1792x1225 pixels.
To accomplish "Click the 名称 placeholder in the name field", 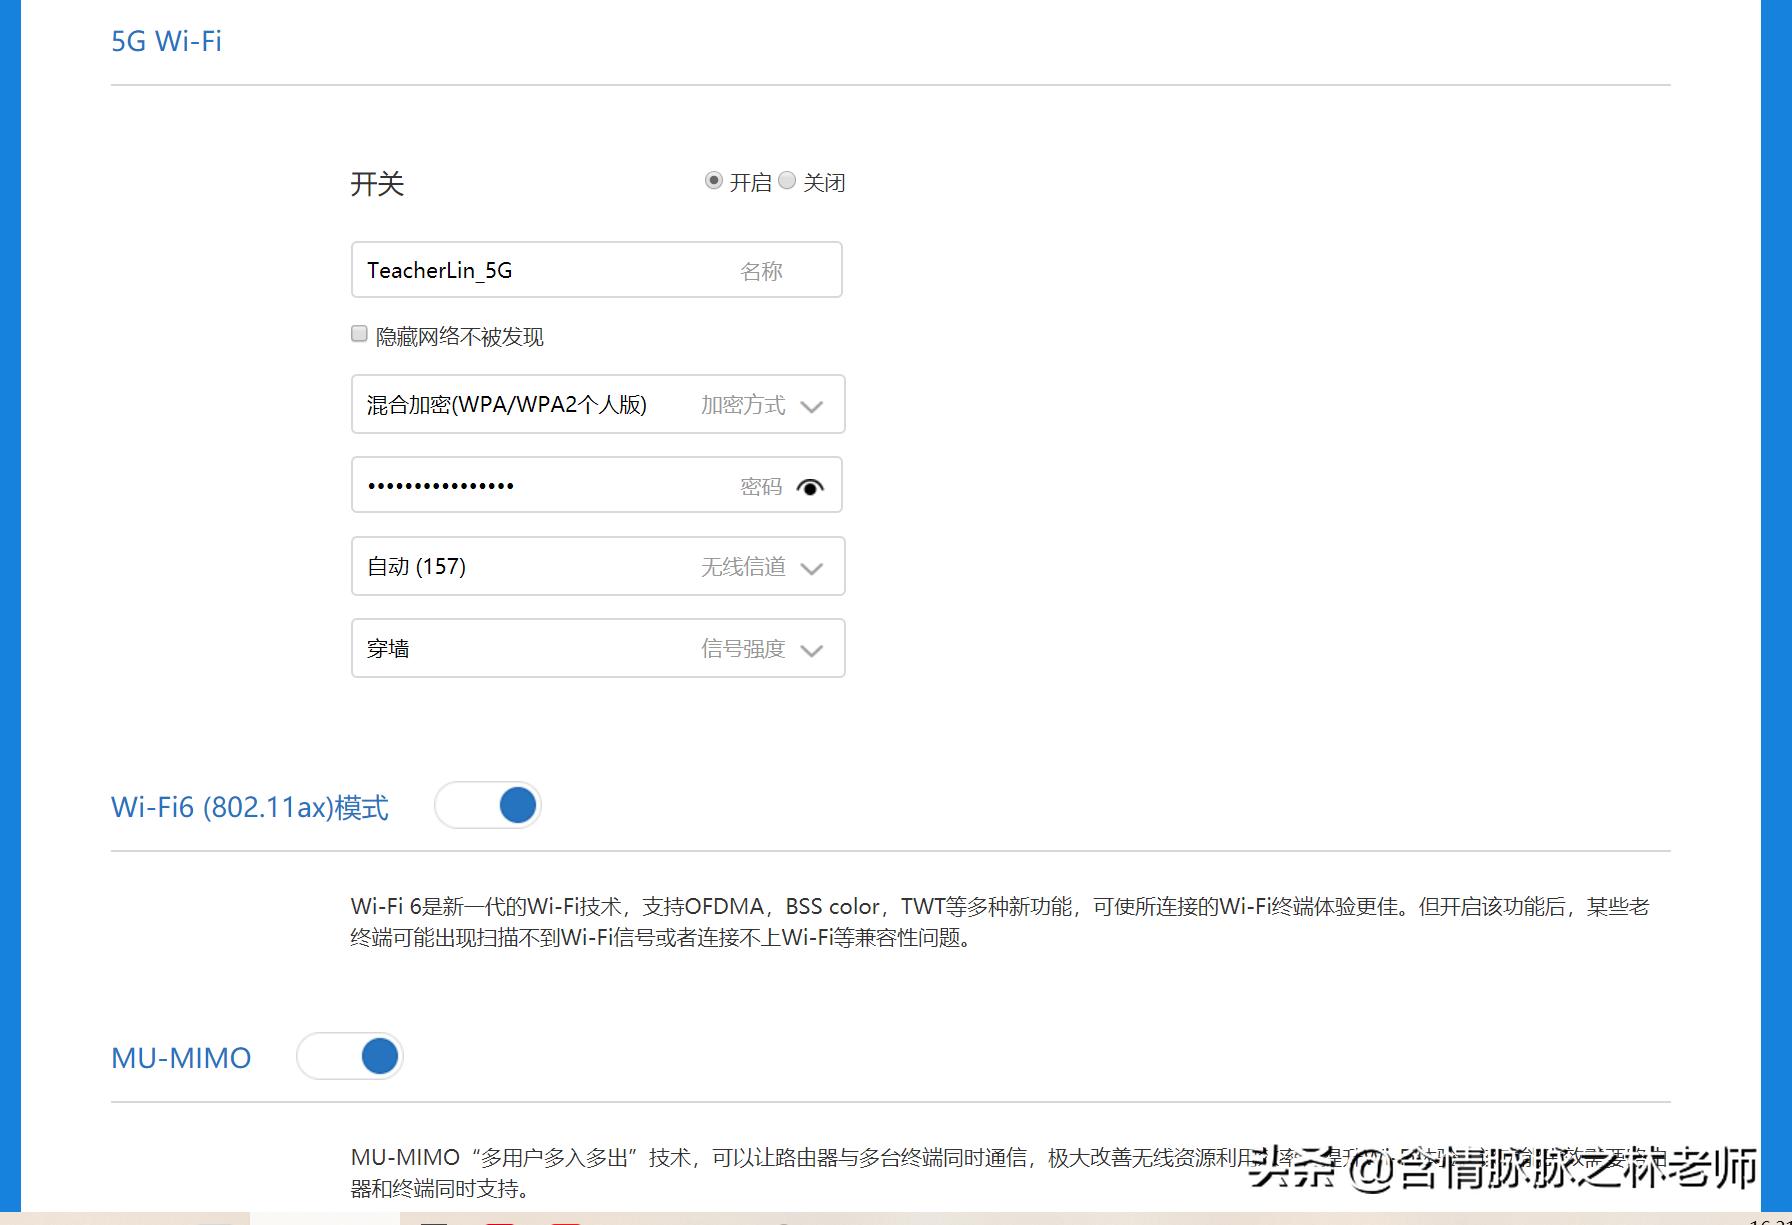I will 763,270.
